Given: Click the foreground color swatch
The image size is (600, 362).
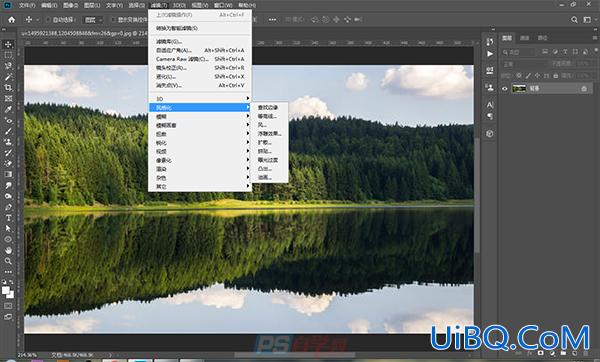Looking at the screenshot, I should 6,290.
